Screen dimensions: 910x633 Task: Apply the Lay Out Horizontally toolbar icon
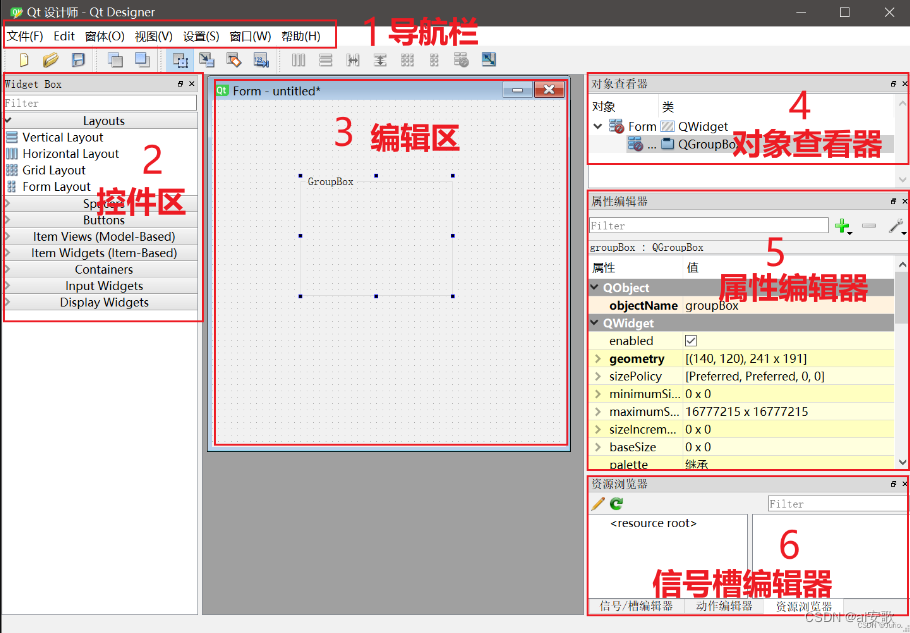pyautogui.click(x=298, y=60)
